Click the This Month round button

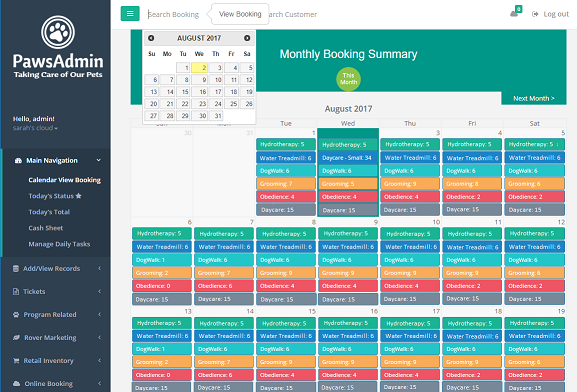[348, 79]
